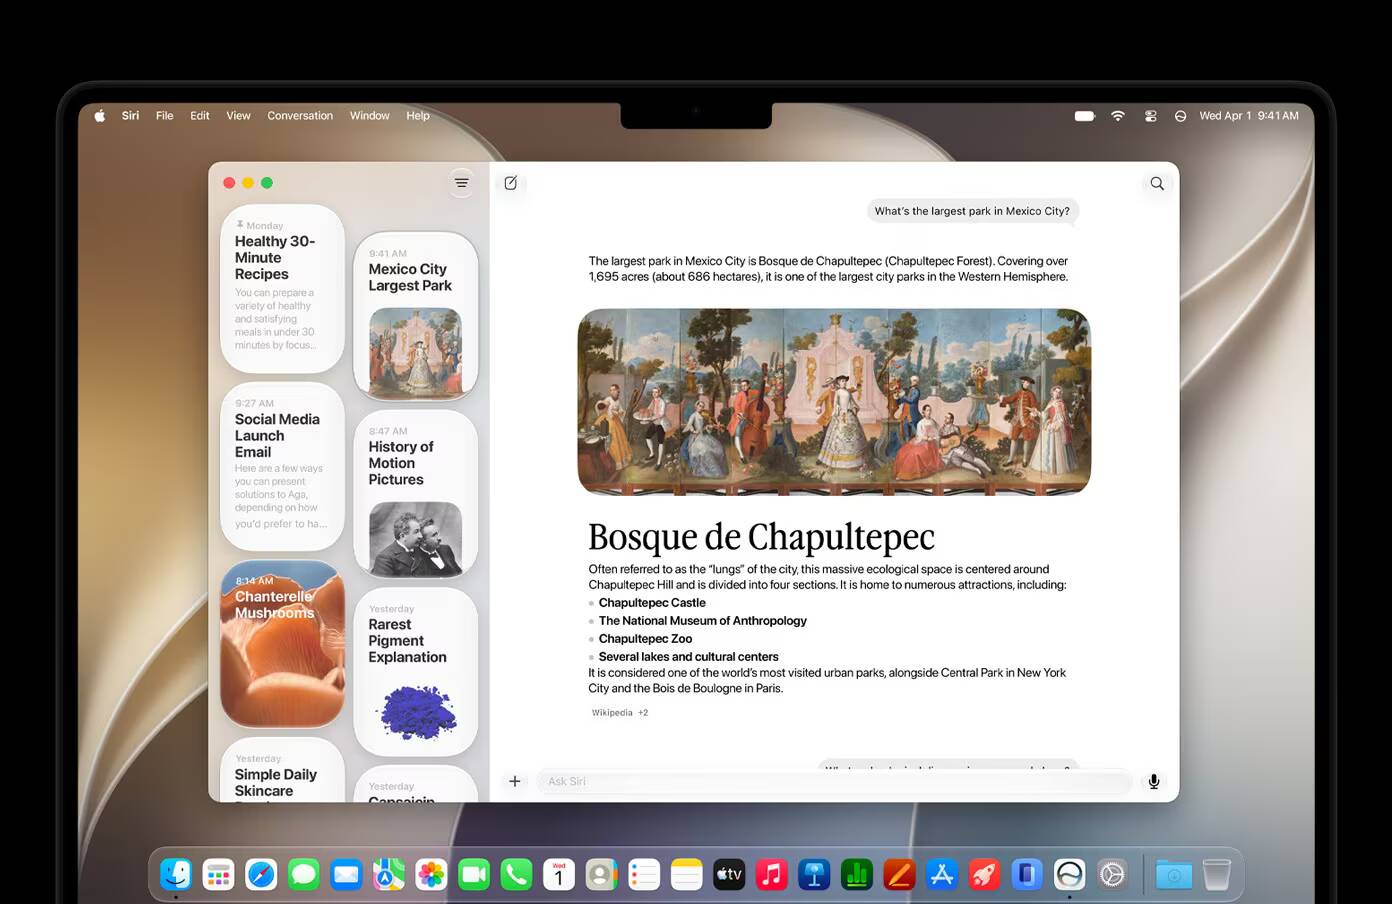Open the Apple menu
The height and width of the screenshot is (904, 1392).
[100, 116]
